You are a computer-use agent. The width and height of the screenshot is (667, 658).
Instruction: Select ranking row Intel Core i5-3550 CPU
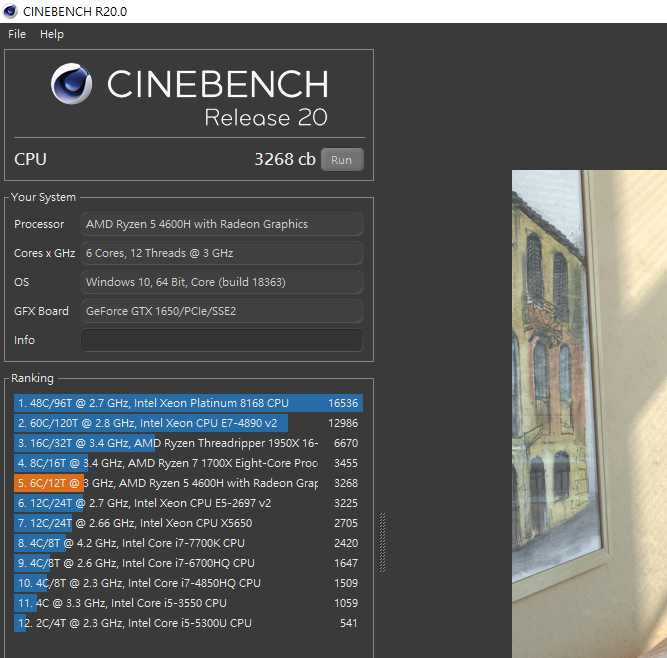pyautogui.click(x=188, y=603)
